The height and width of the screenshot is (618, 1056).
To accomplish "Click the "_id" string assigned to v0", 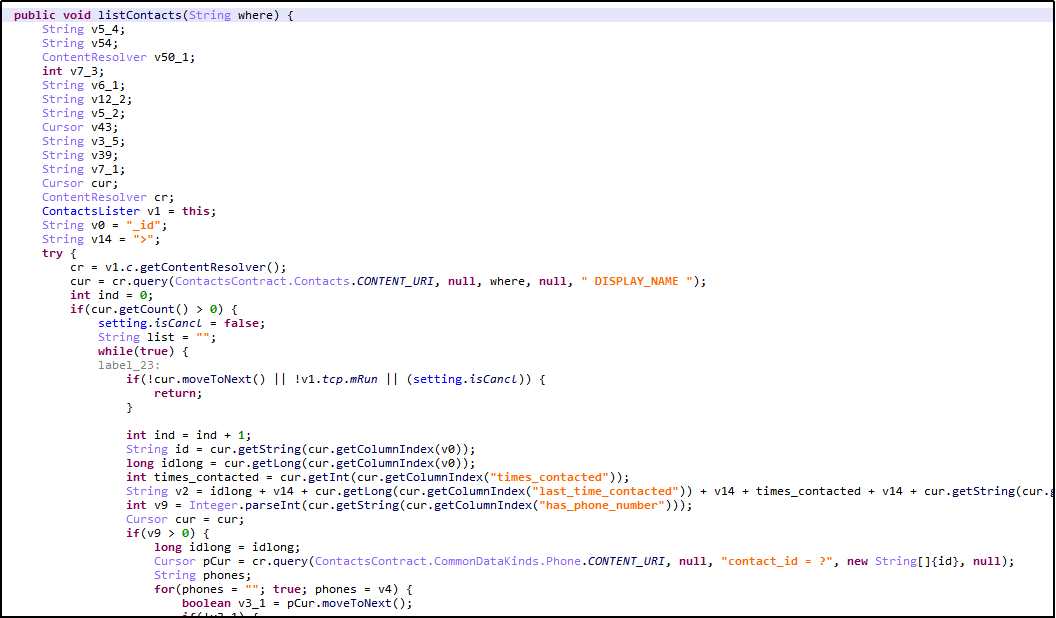I will [147, 225].
